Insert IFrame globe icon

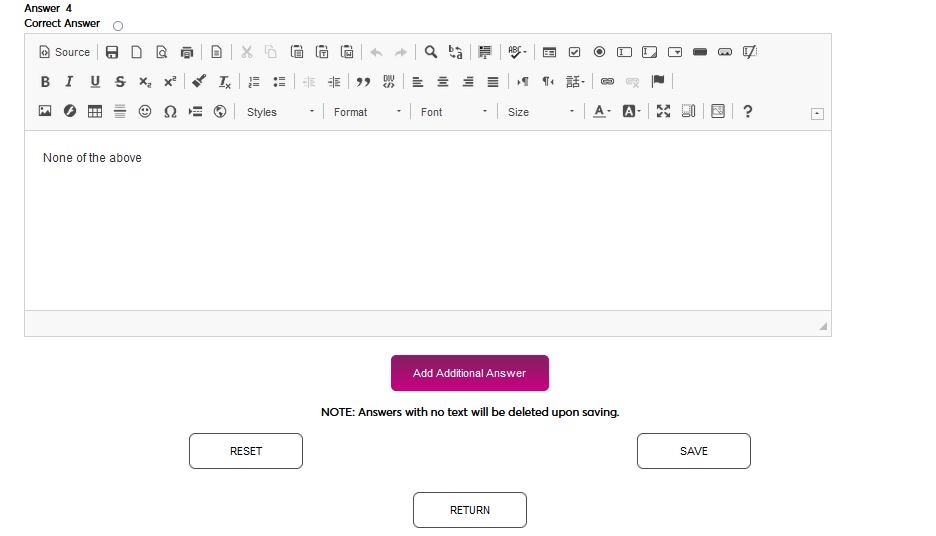tap(220, 111)
